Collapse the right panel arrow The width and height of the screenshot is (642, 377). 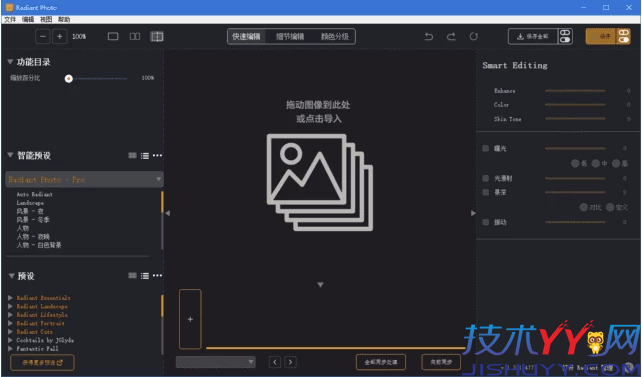click(x=473, y=213)
